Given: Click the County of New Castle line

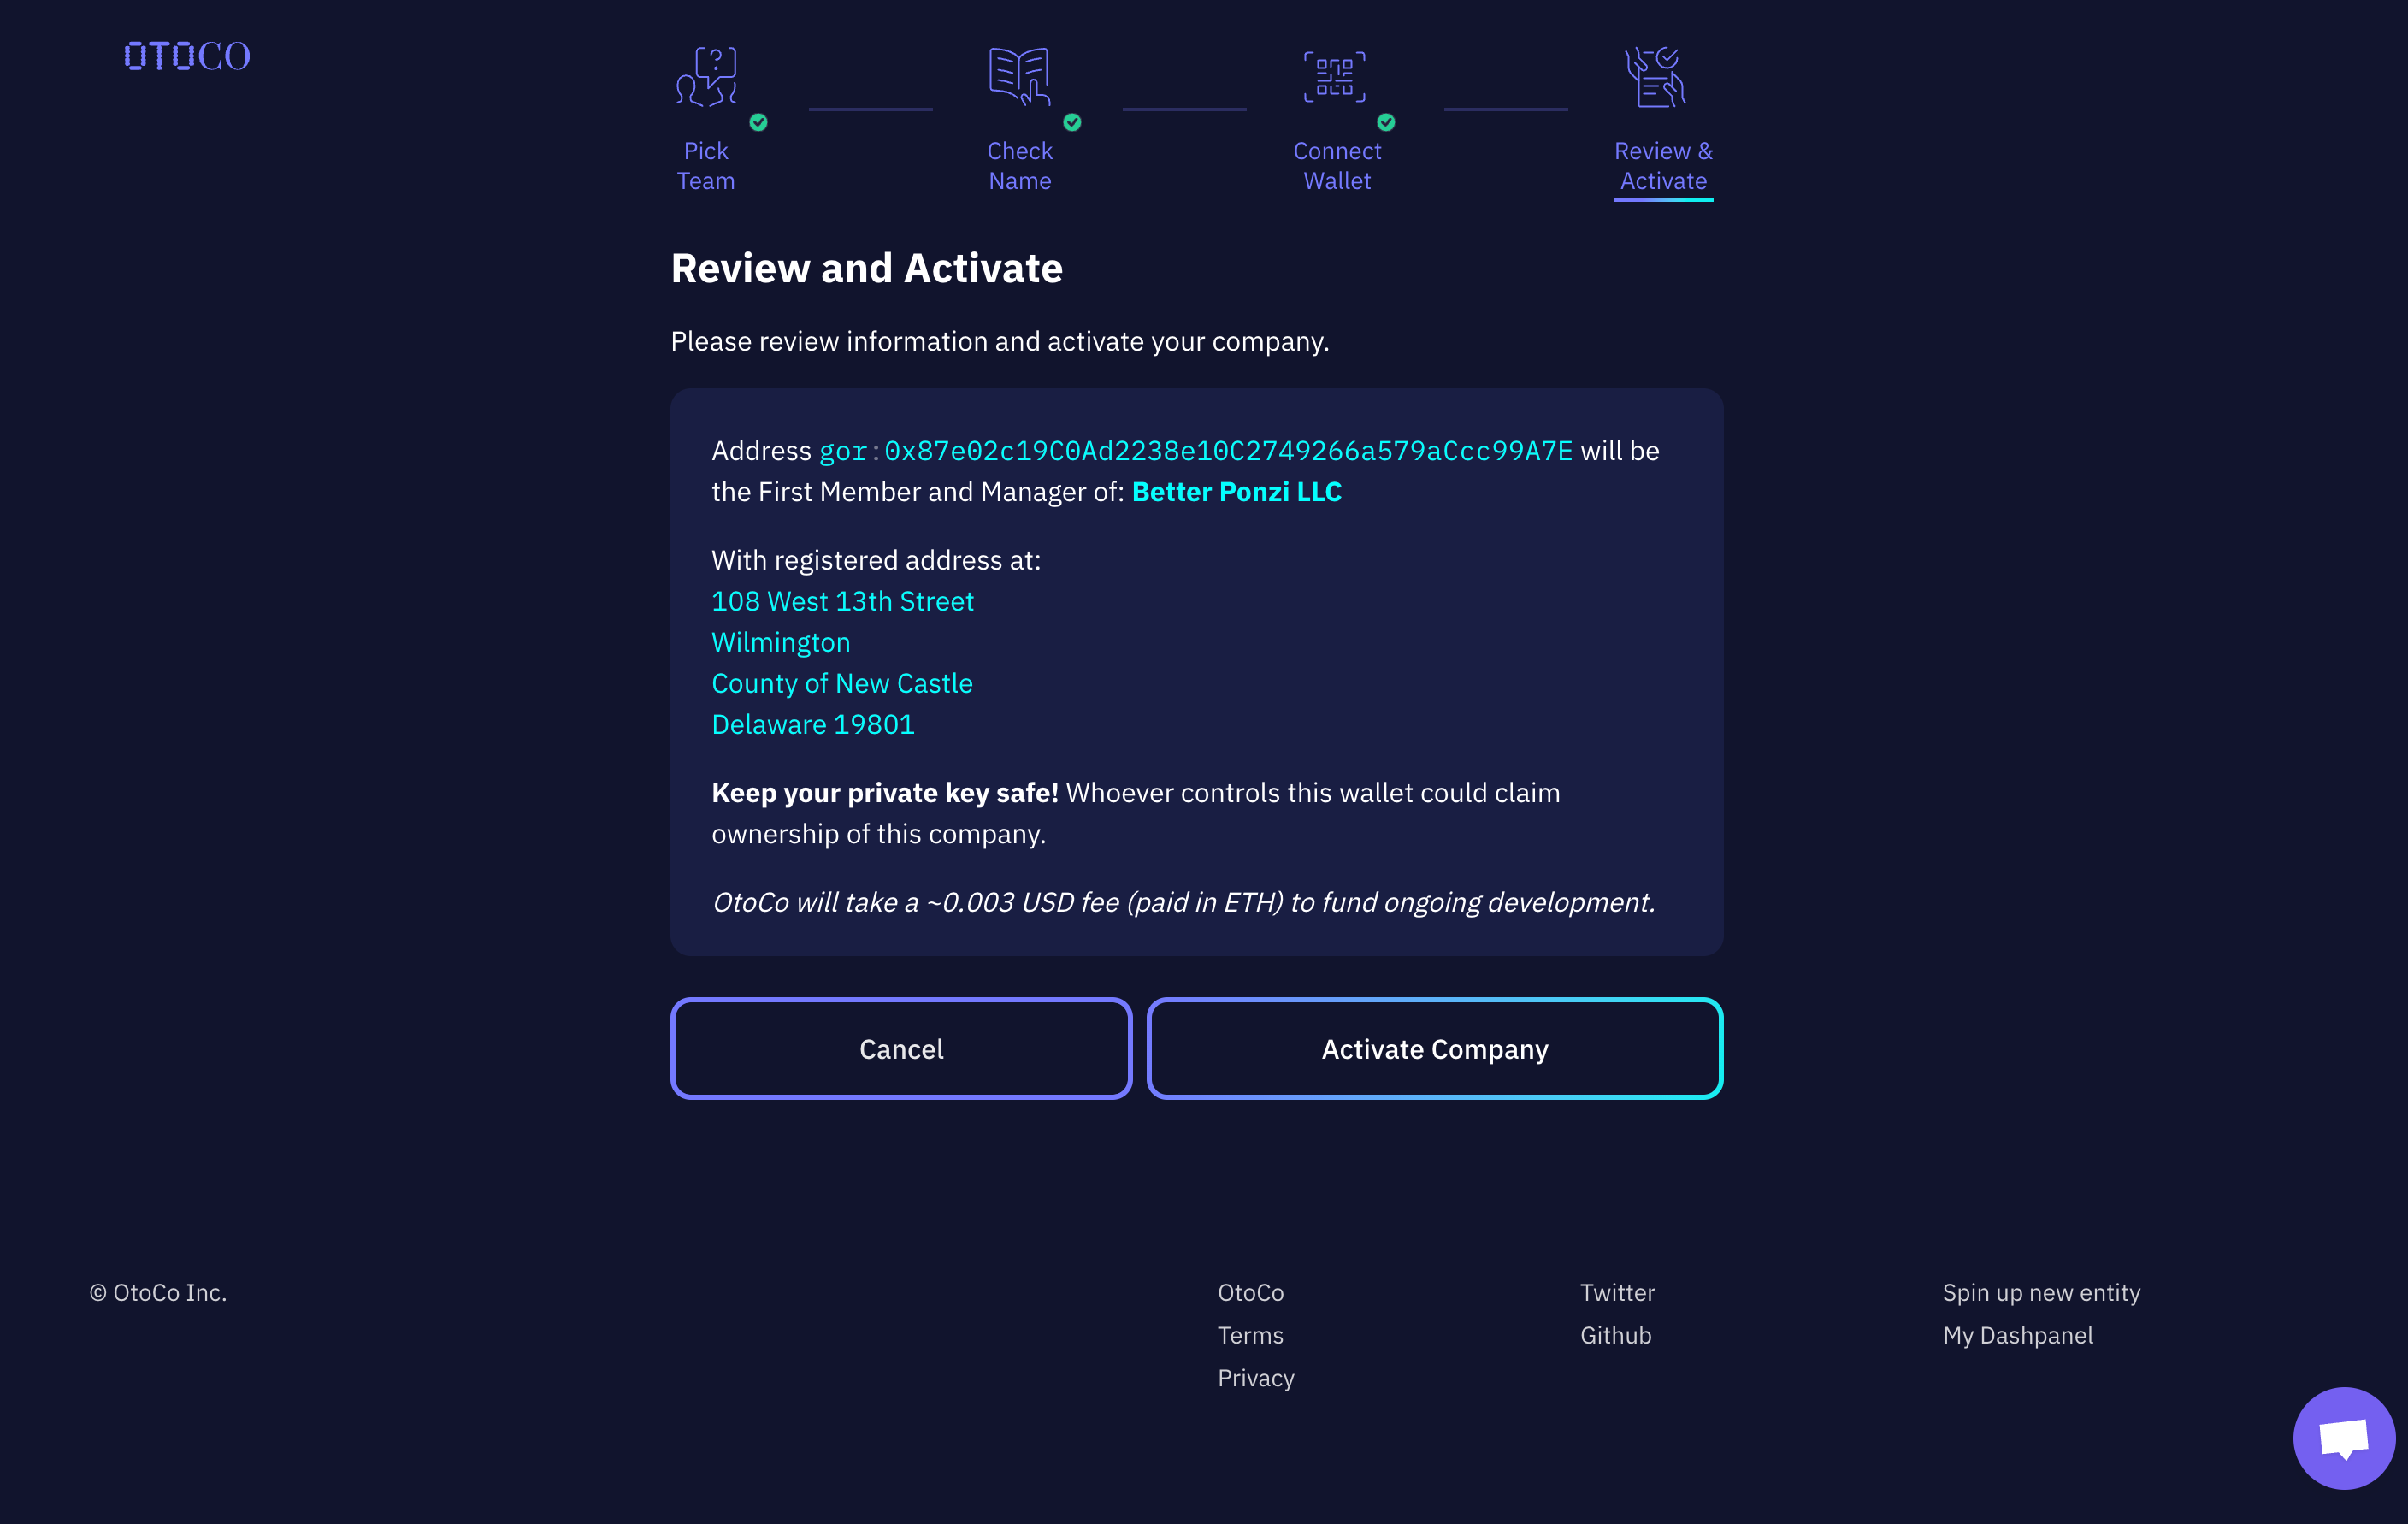Looking at the screenshot, I should tap(841, 683).
